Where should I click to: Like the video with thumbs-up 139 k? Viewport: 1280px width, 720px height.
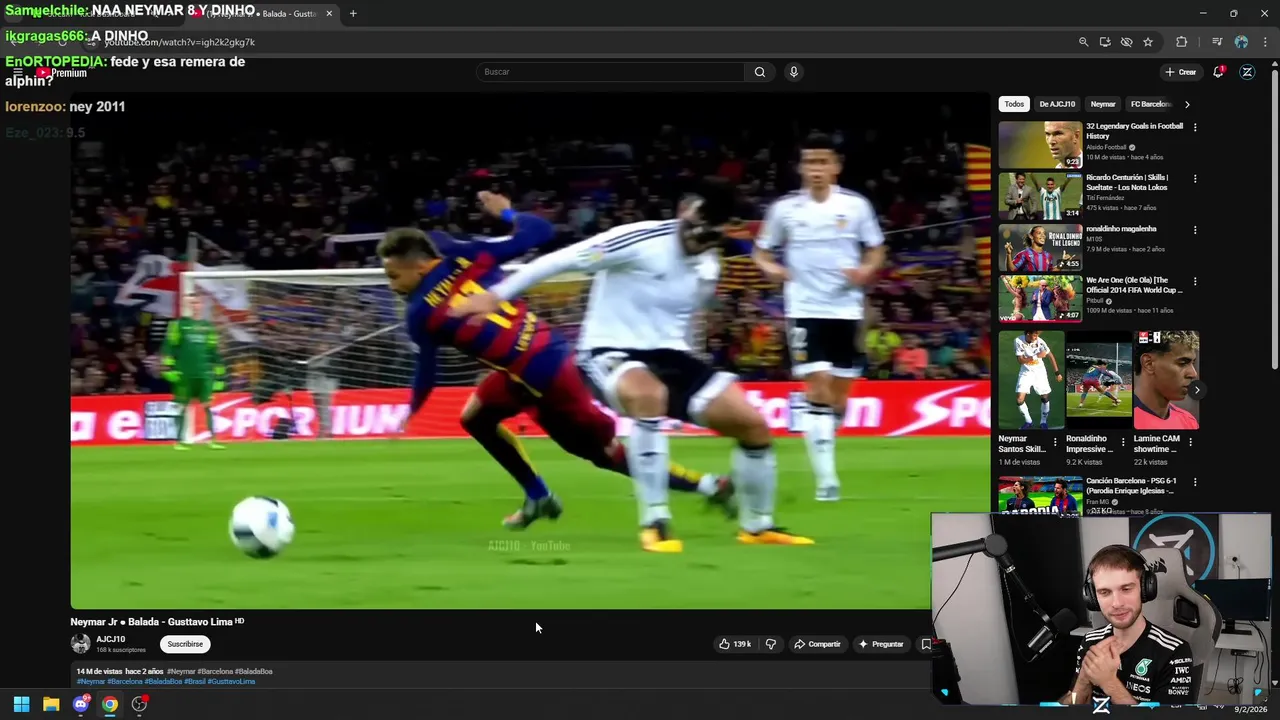(735, 644)
